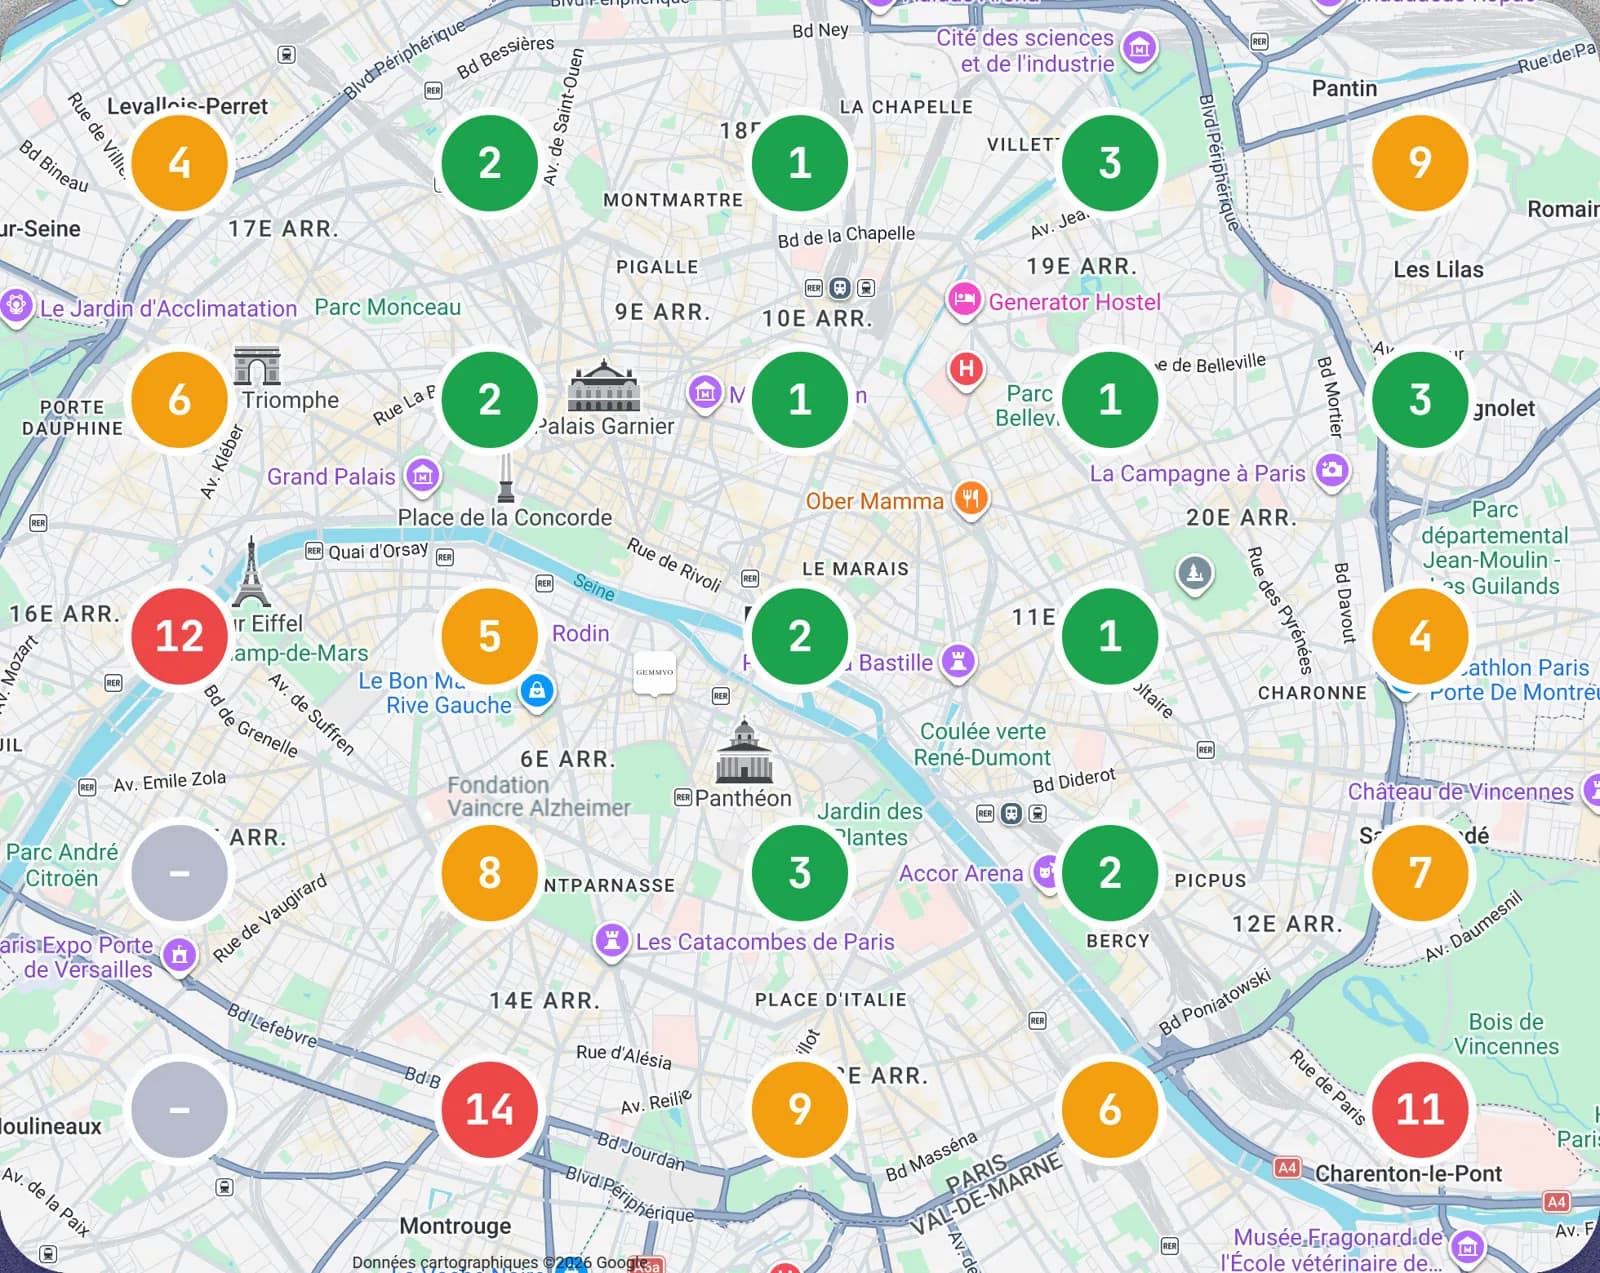This screenshot has height=1273, width=1600.
Task: Select the Eiffel Tower landmark icon
Action: tap(251, 573)
